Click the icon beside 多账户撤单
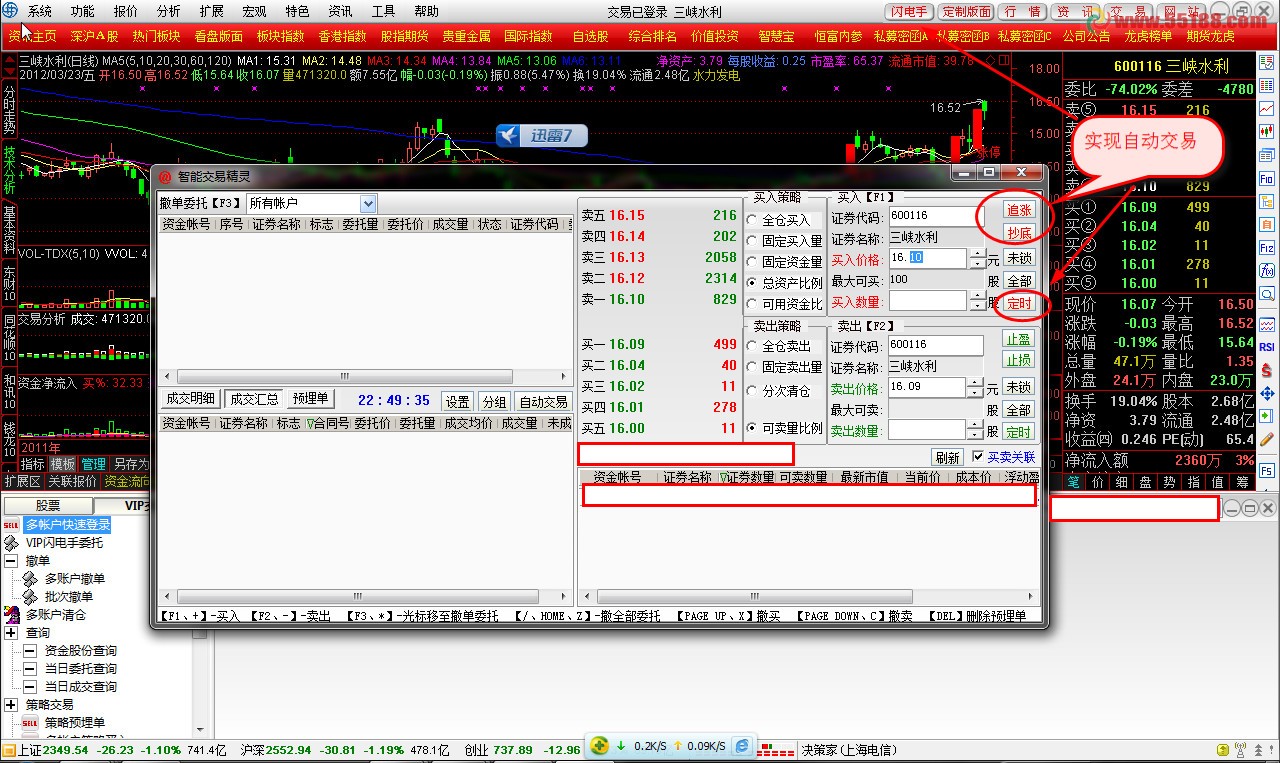The image size is (1280, 763). (x=30, y=578)
